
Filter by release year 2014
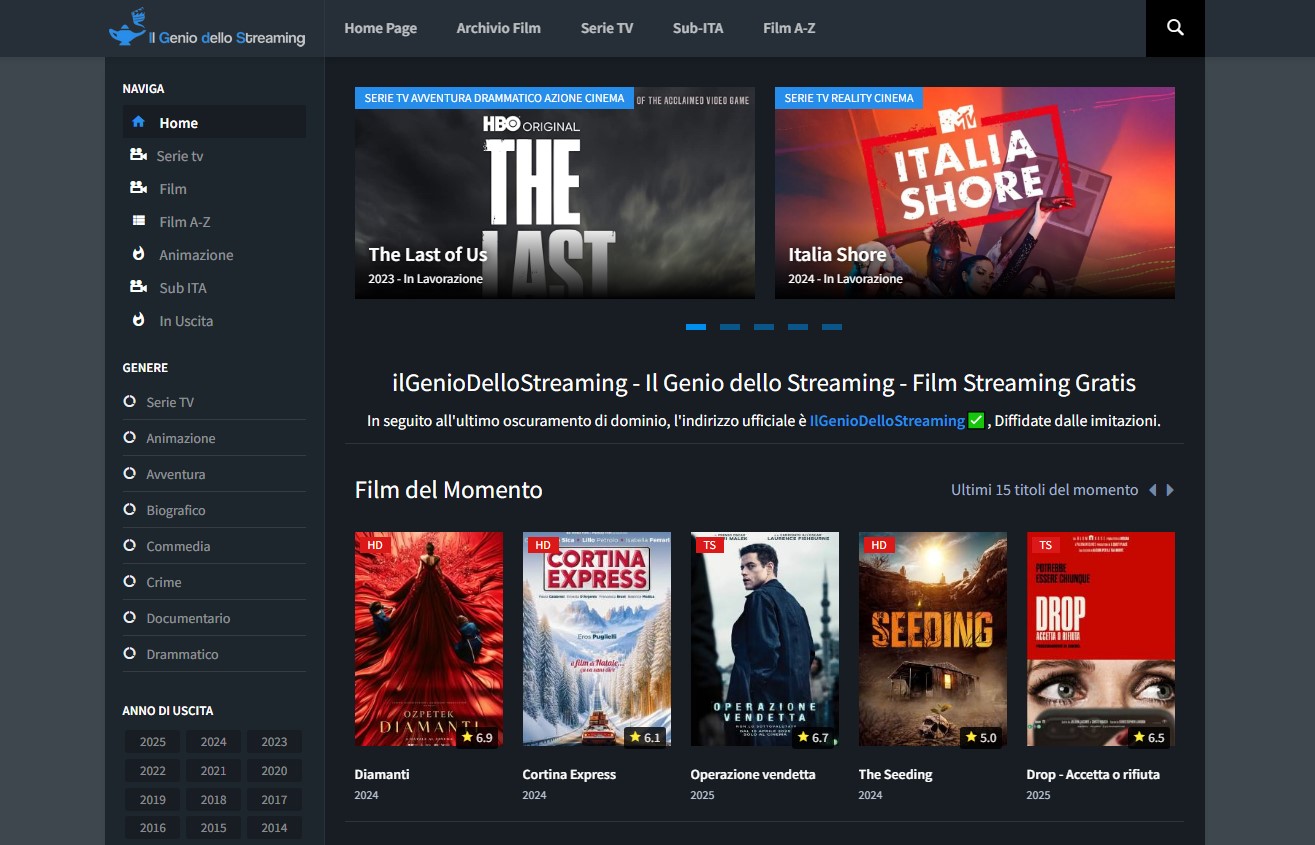click(x=274, y=828)
